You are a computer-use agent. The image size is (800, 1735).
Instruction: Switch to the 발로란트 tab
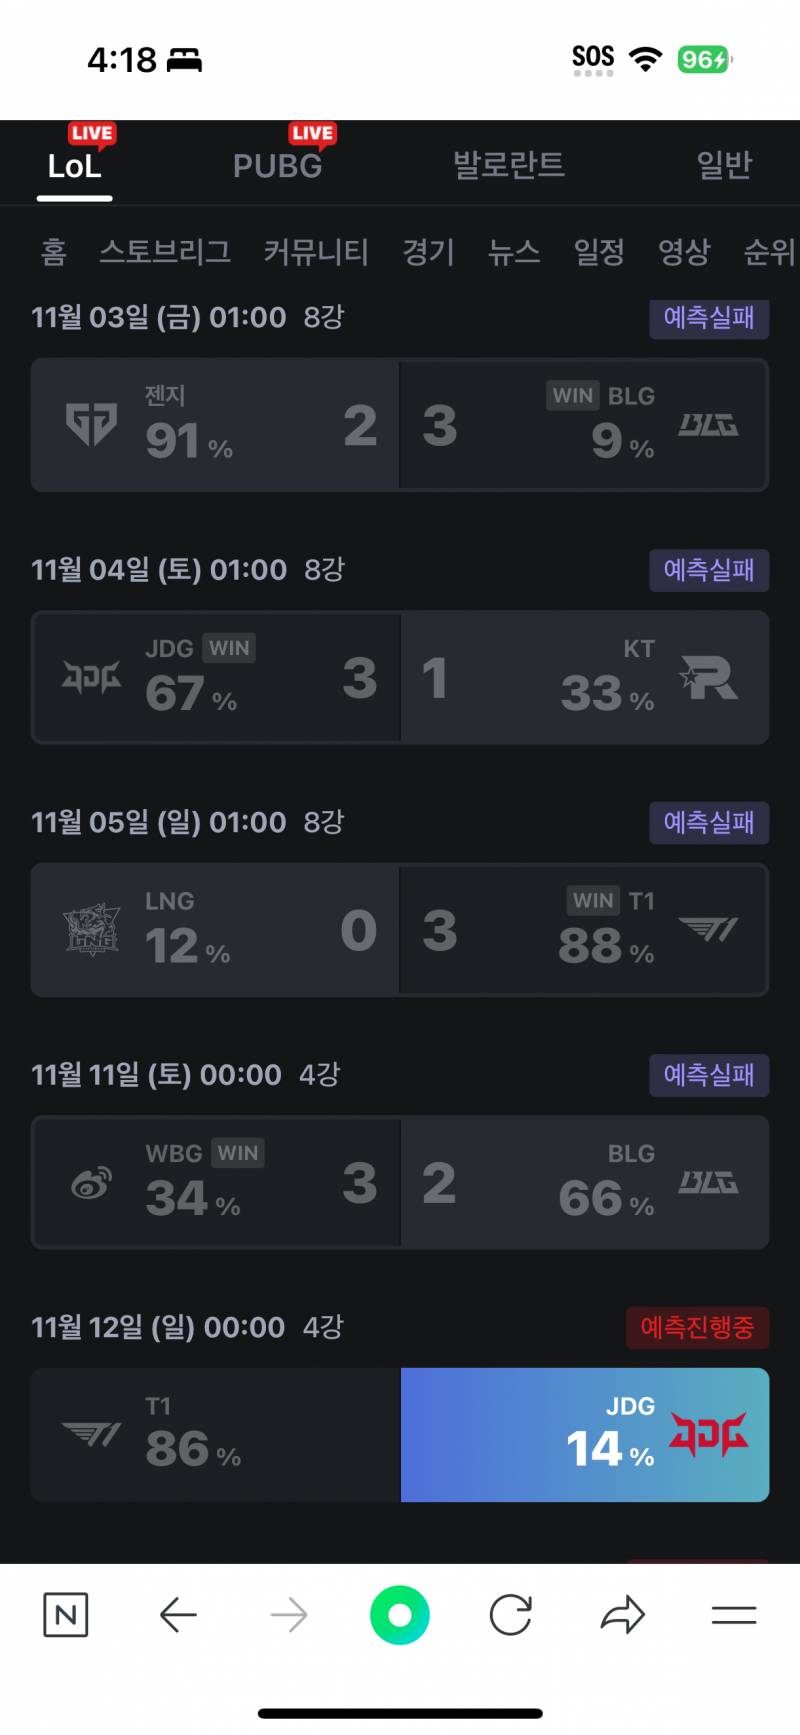pos(509,165)
